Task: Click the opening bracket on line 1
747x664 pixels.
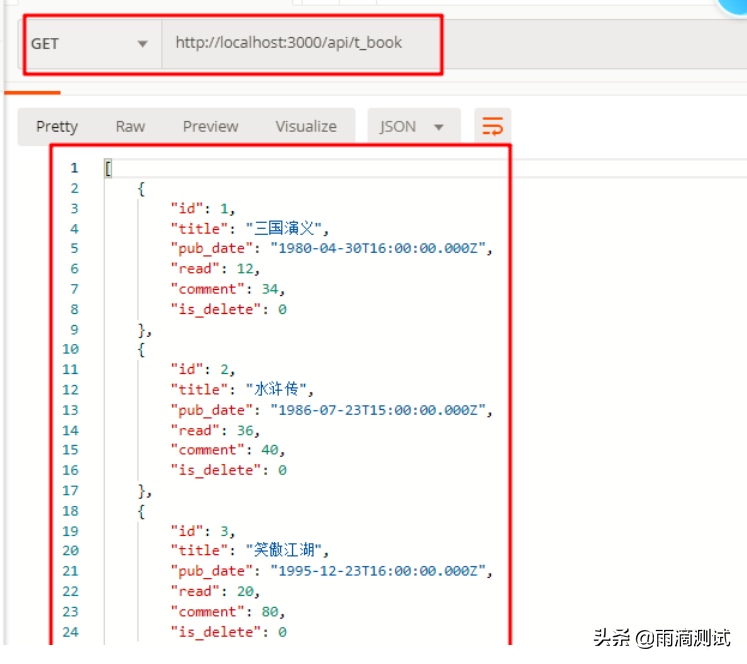Action: [108, 168]
